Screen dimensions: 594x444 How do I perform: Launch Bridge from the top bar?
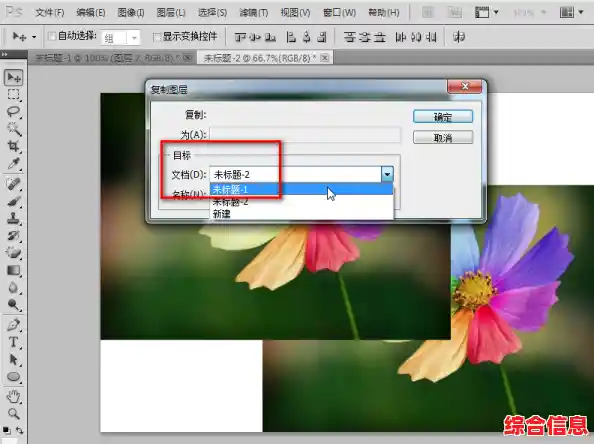click(428, 13)
